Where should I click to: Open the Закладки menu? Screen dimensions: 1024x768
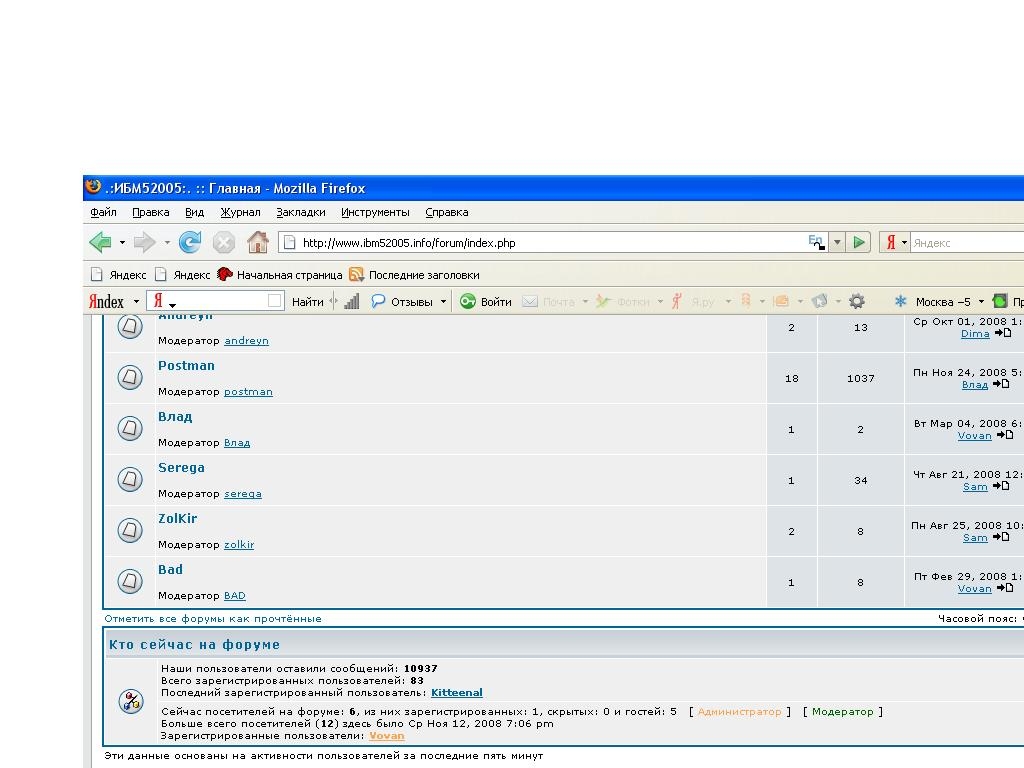pos(300,212)
